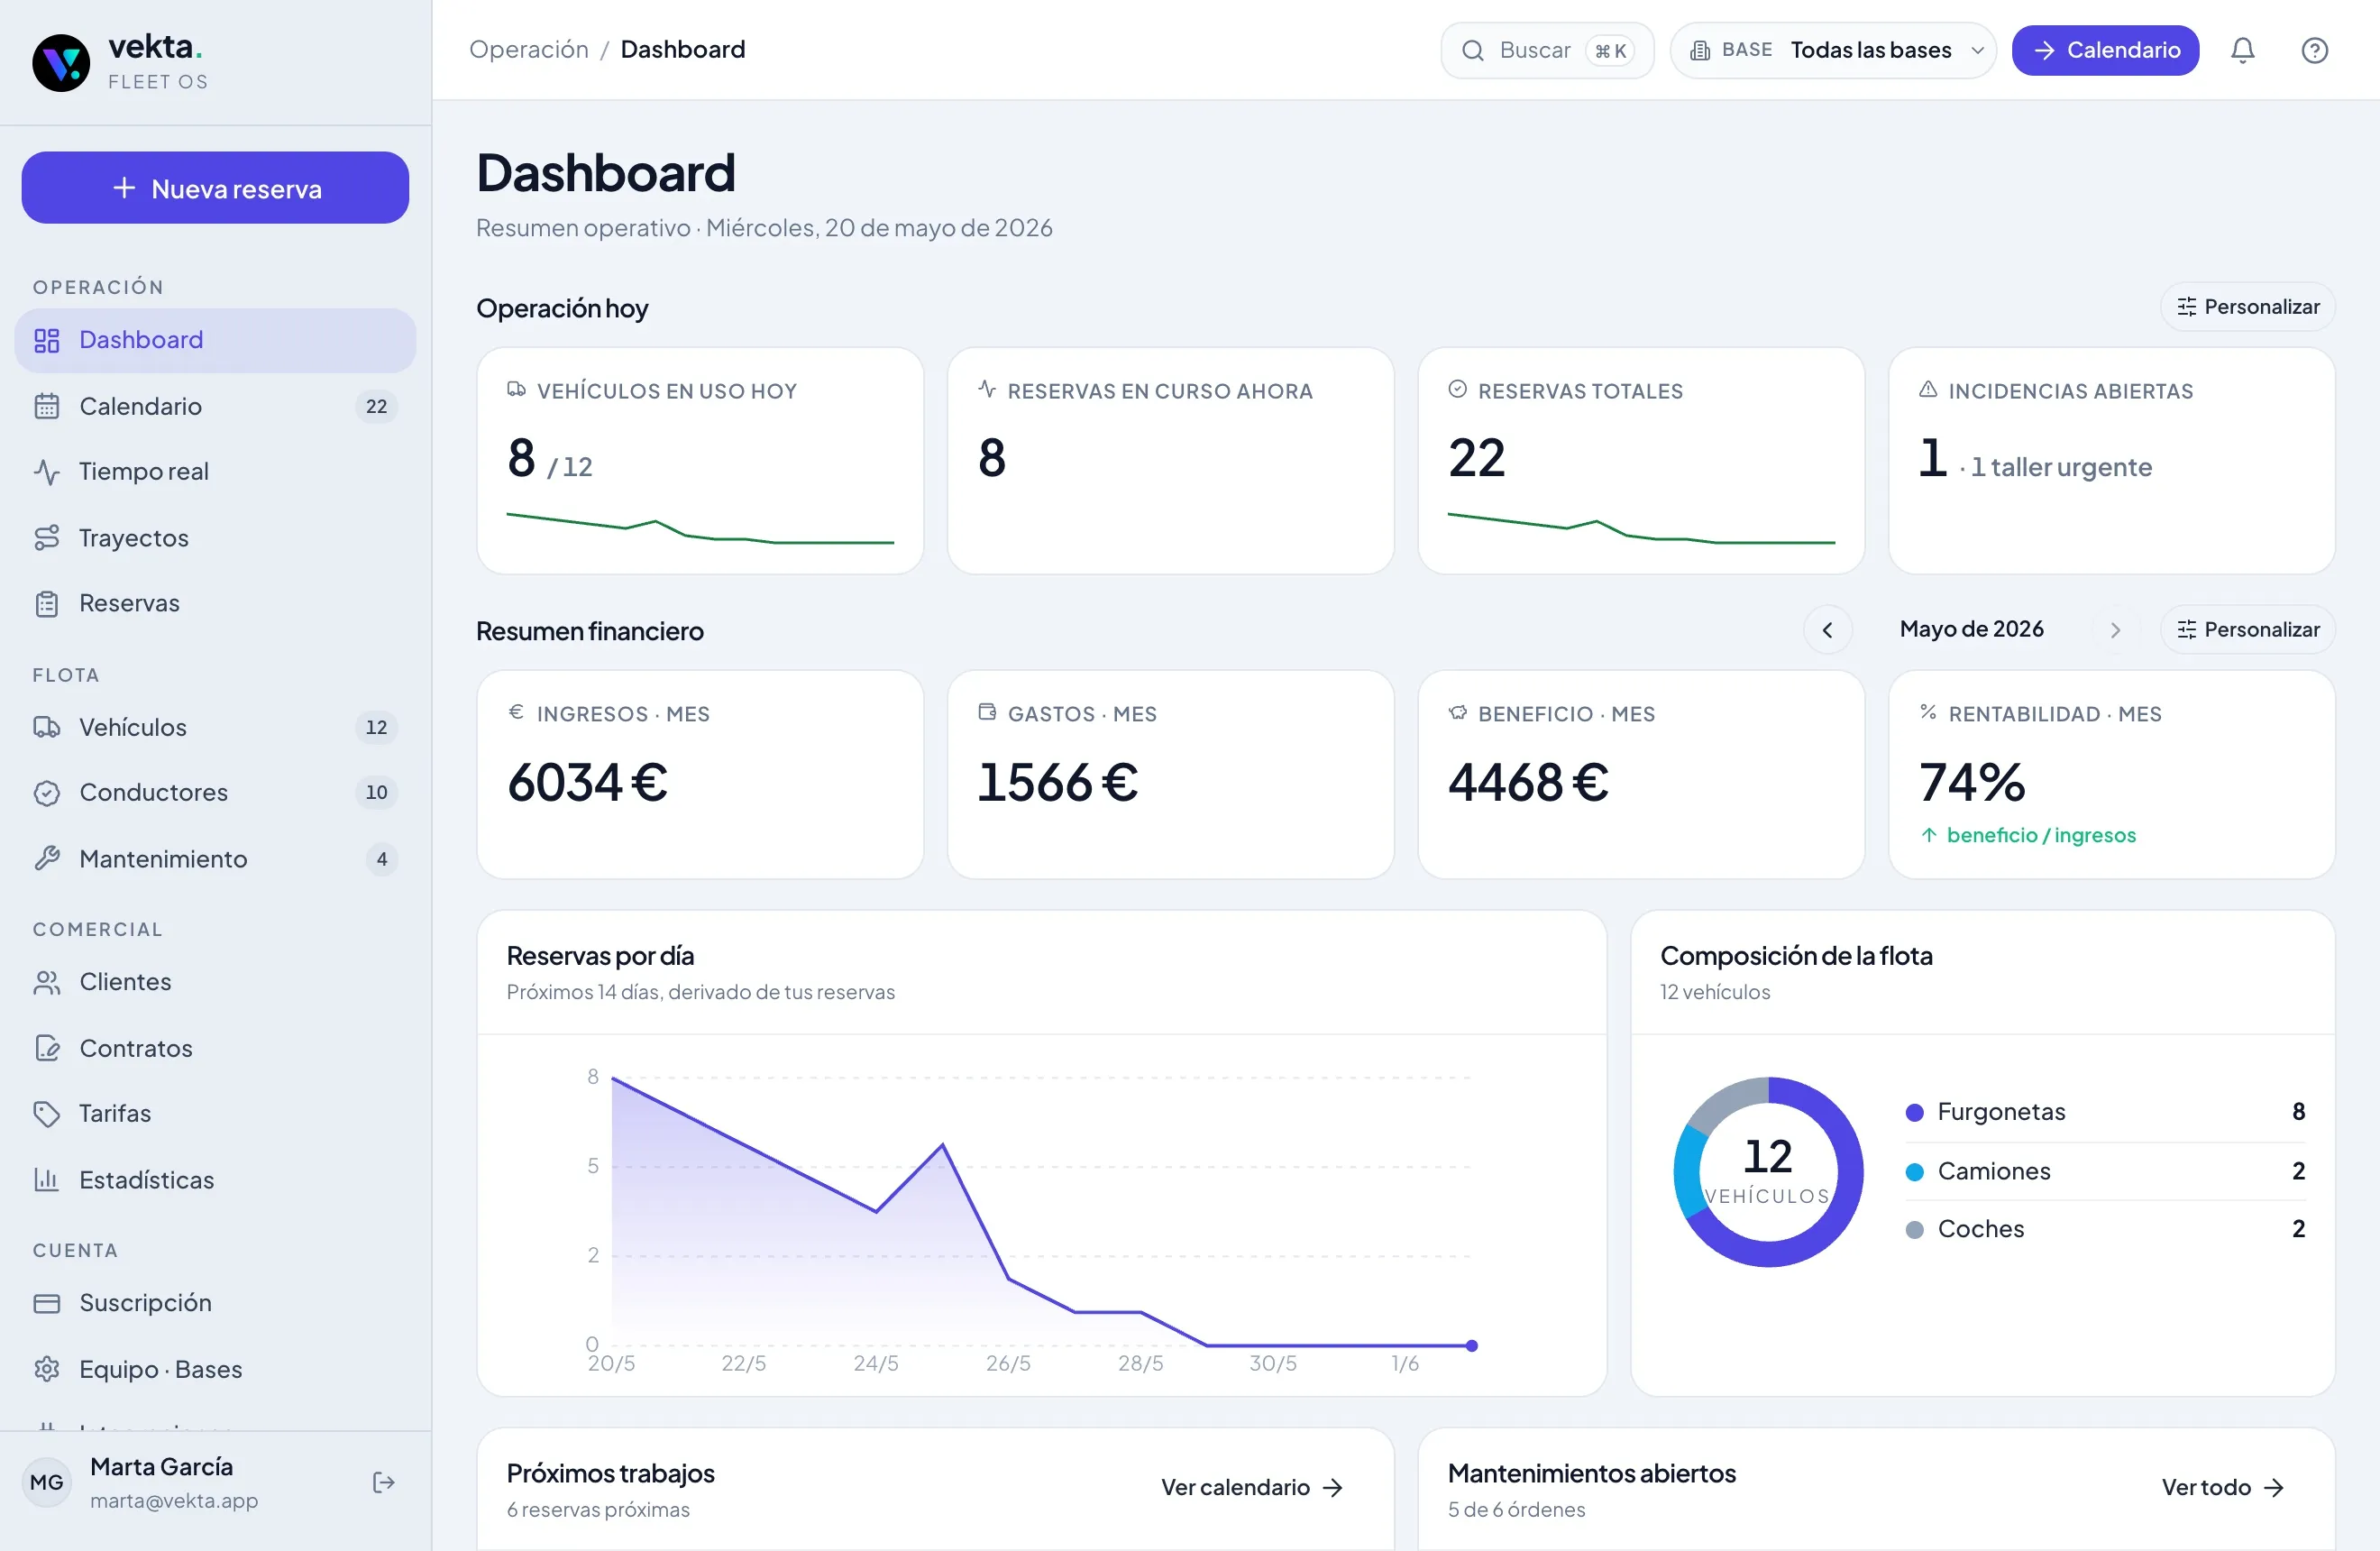Click the Mantenimiento wrench icon

point(47,858)
